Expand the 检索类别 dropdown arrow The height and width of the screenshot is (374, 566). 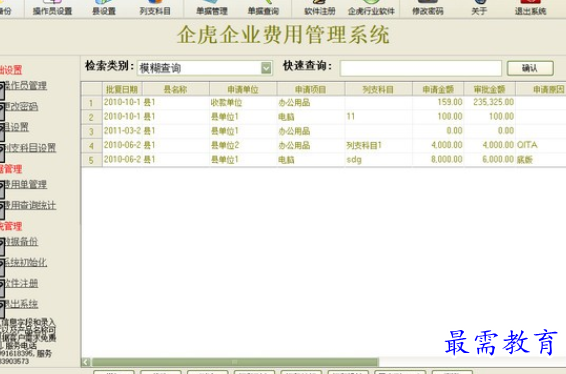coord(266,68)
